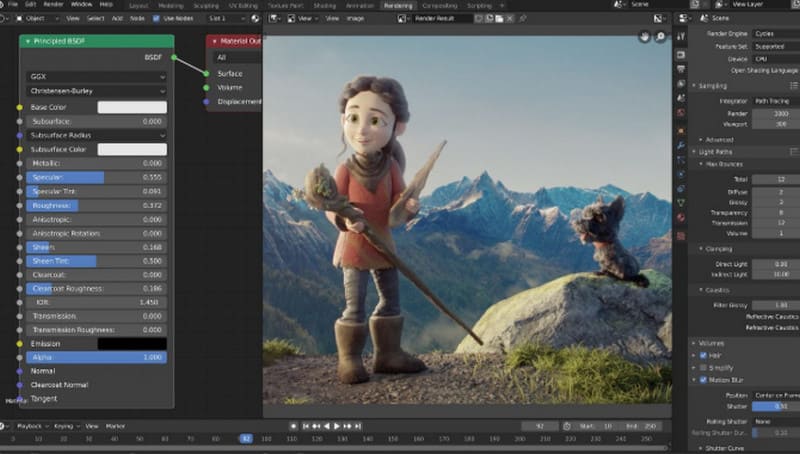800x454 pixels.
Task: Open the Render properties tab icon
Action: click(x=681, y=55)
